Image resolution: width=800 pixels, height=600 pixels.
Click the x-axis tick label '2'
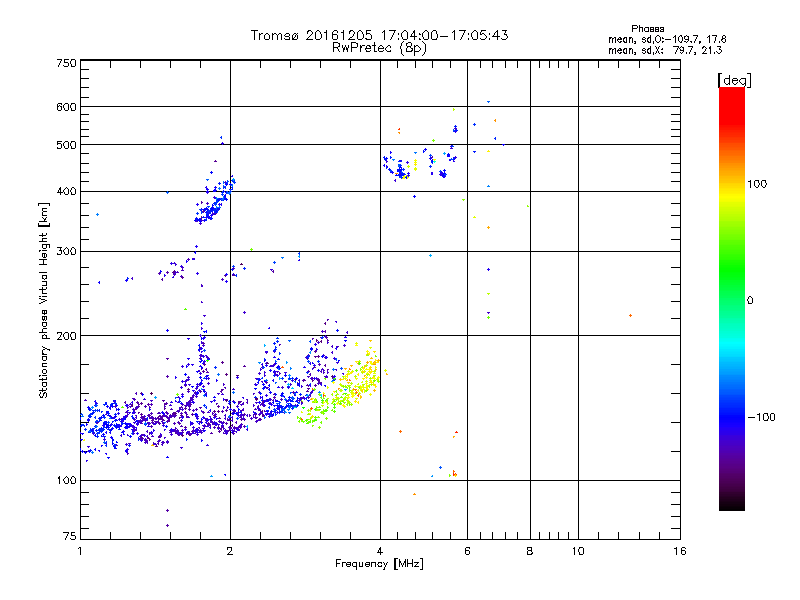pos(230,552)
